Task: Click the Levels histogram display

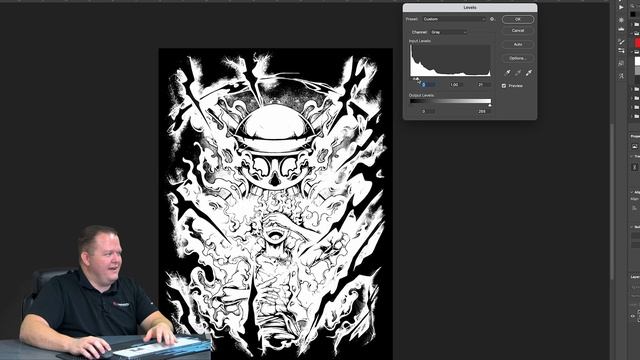Action: click(x=450, y=60)
